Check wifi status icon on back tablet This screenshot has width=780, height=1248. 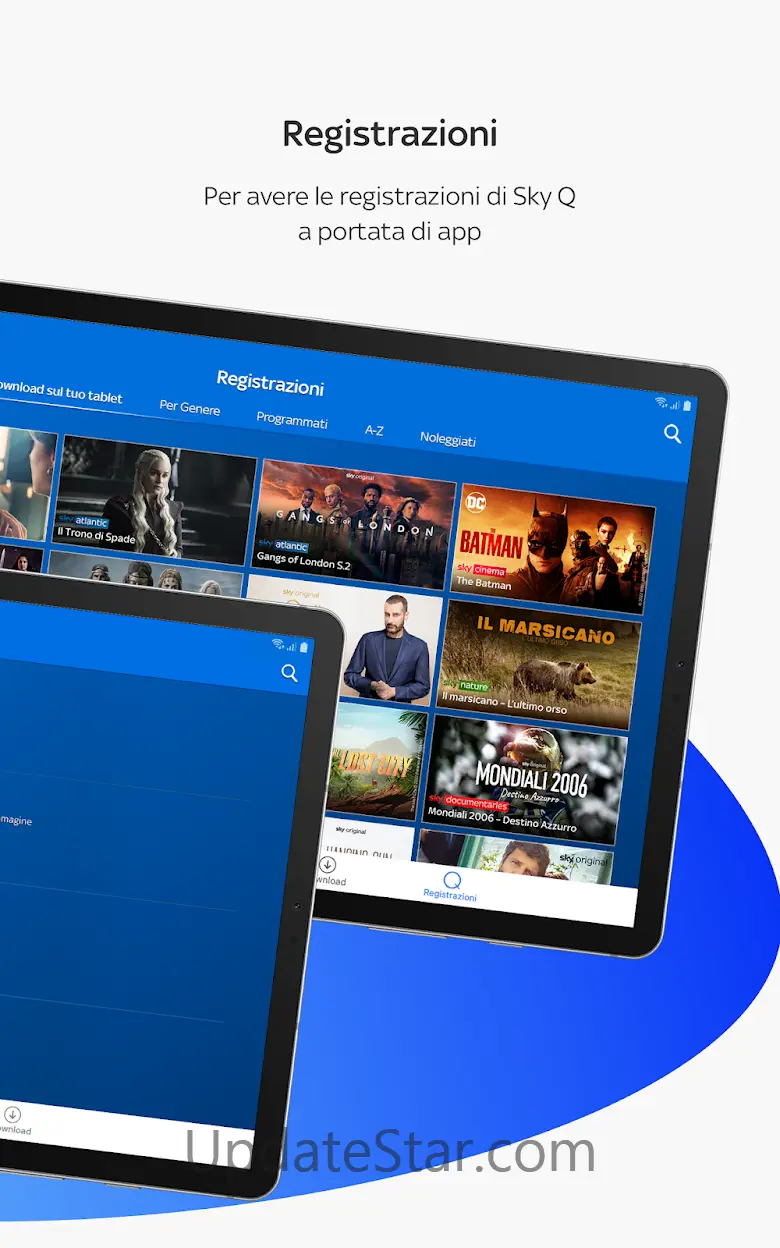tap(661, 403)
